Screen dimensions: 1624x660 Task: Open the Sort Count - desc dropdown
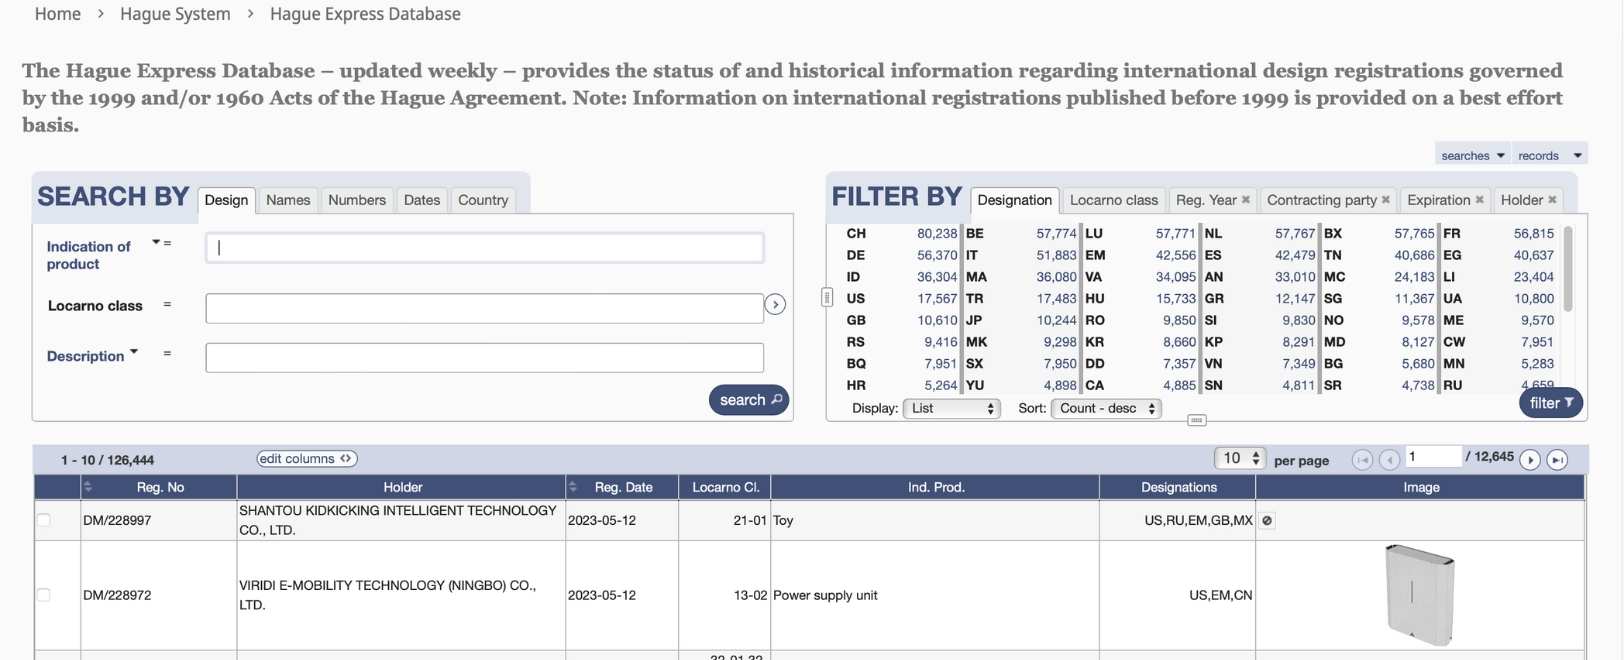pos(1106,408)
